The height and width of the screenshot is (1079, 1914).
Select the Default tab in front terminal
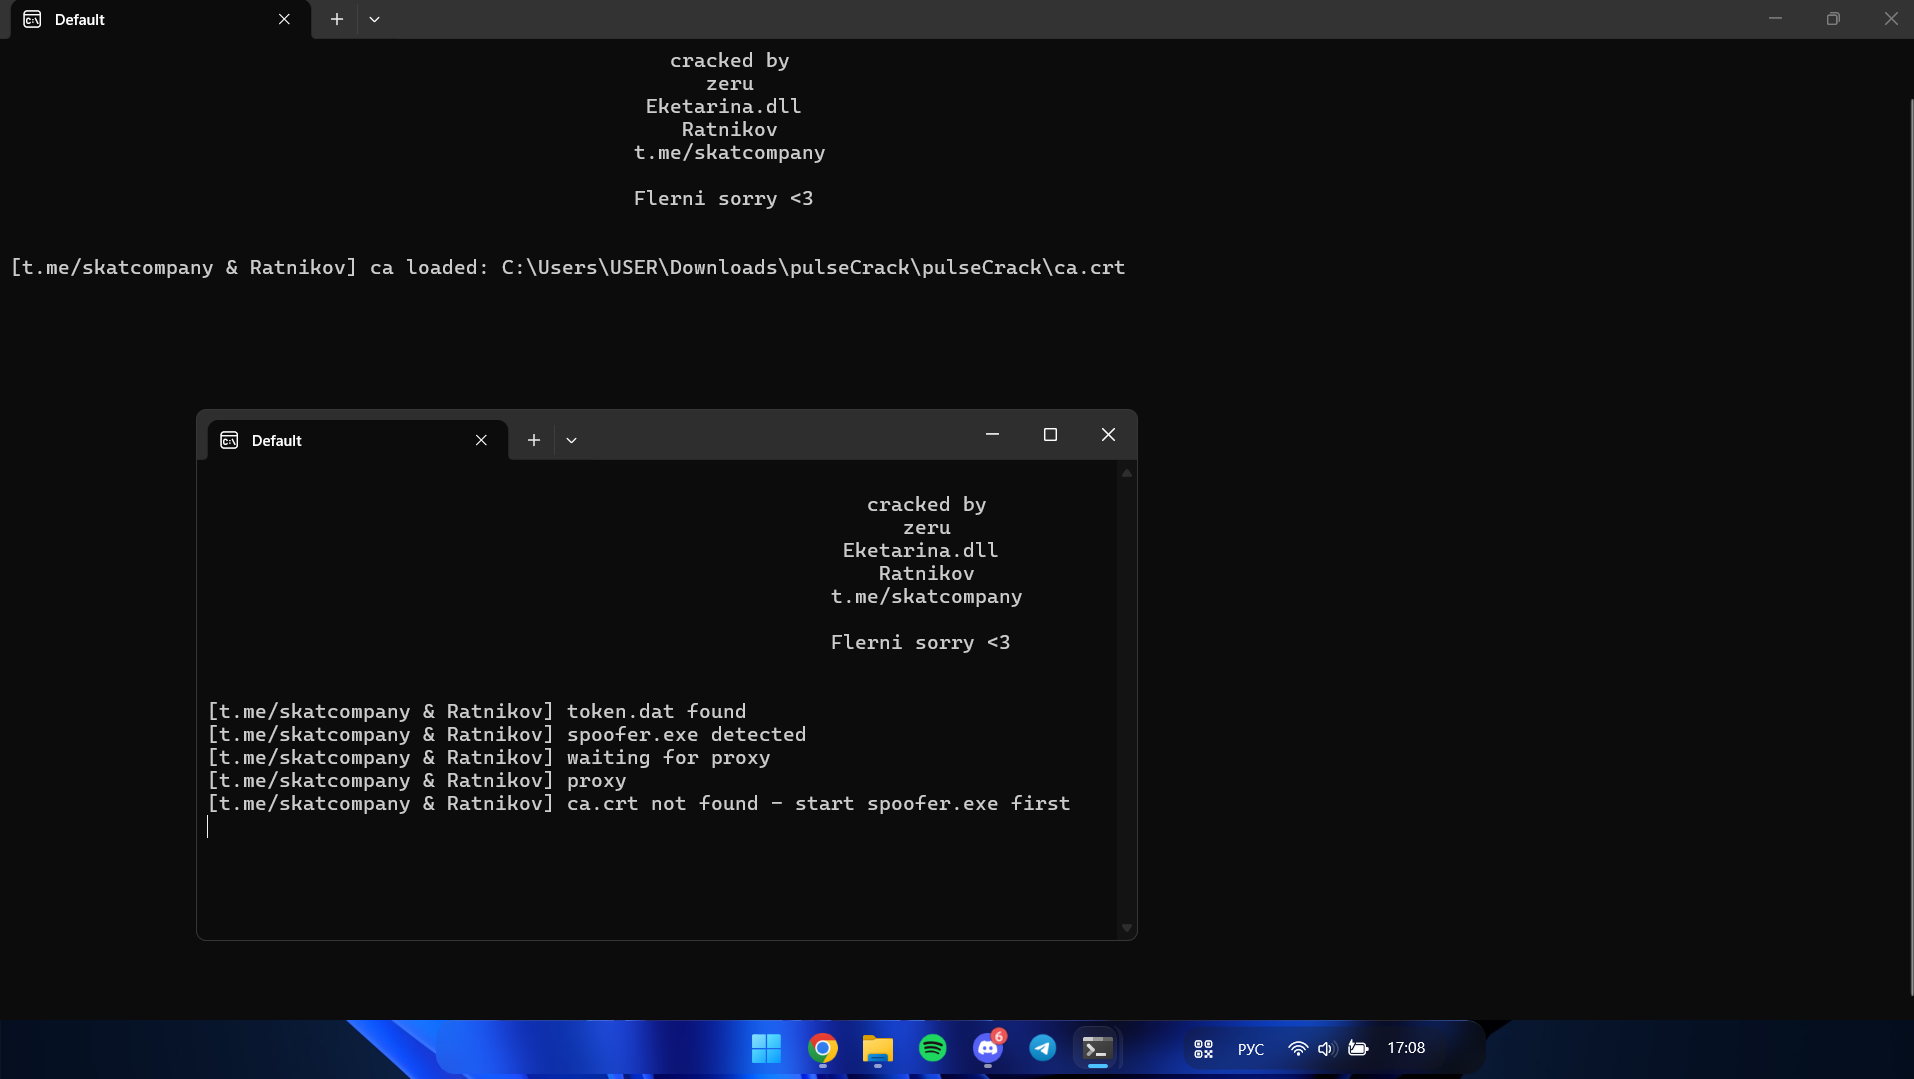[340, 441]
